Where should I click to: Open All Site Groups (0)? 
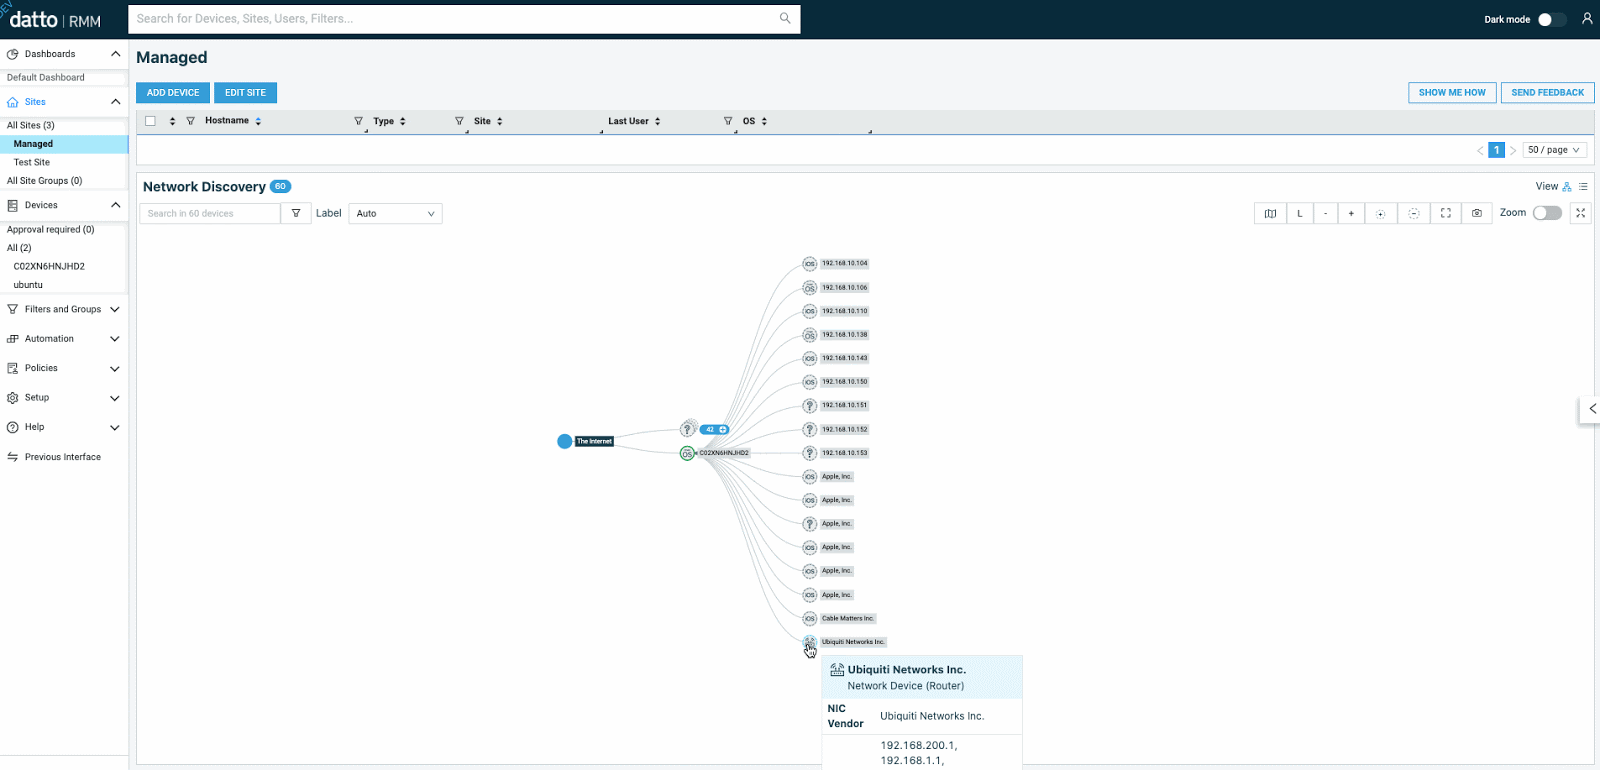pos(44,181)
